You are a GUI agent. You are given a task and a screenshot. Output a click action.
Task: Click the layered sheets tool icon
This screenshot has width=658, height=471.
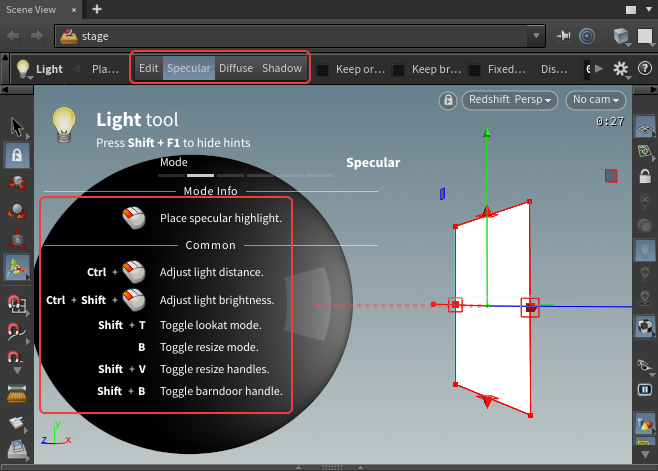[x=17, y=422]
